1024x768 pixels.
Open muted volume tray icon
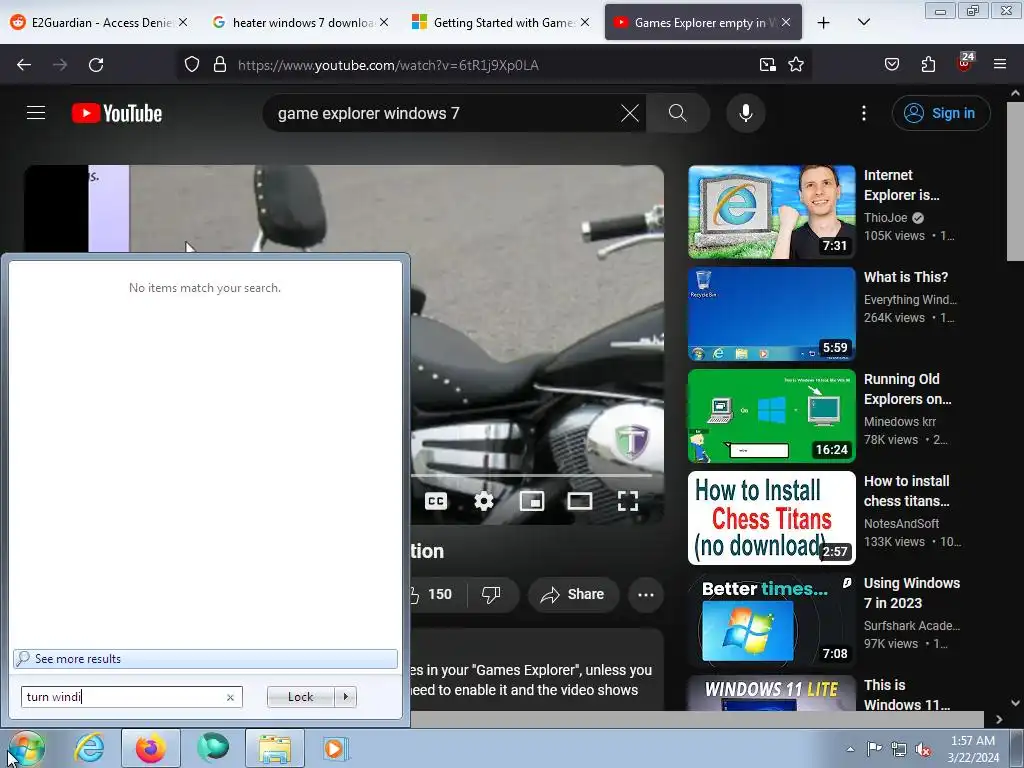(923, 750)
